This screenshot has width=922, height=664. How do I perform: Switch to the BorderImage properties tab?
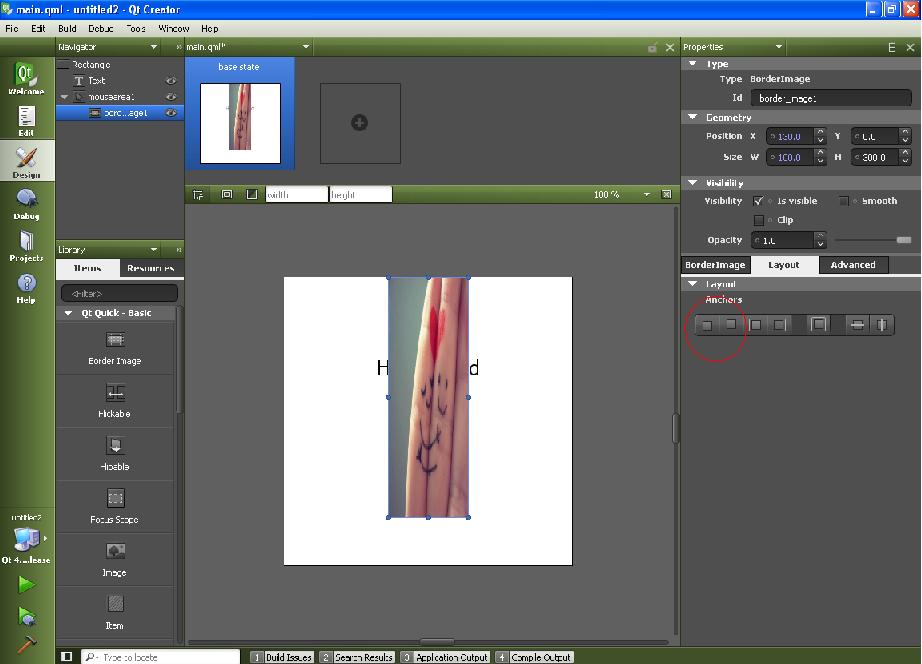[x=715, y=265]
